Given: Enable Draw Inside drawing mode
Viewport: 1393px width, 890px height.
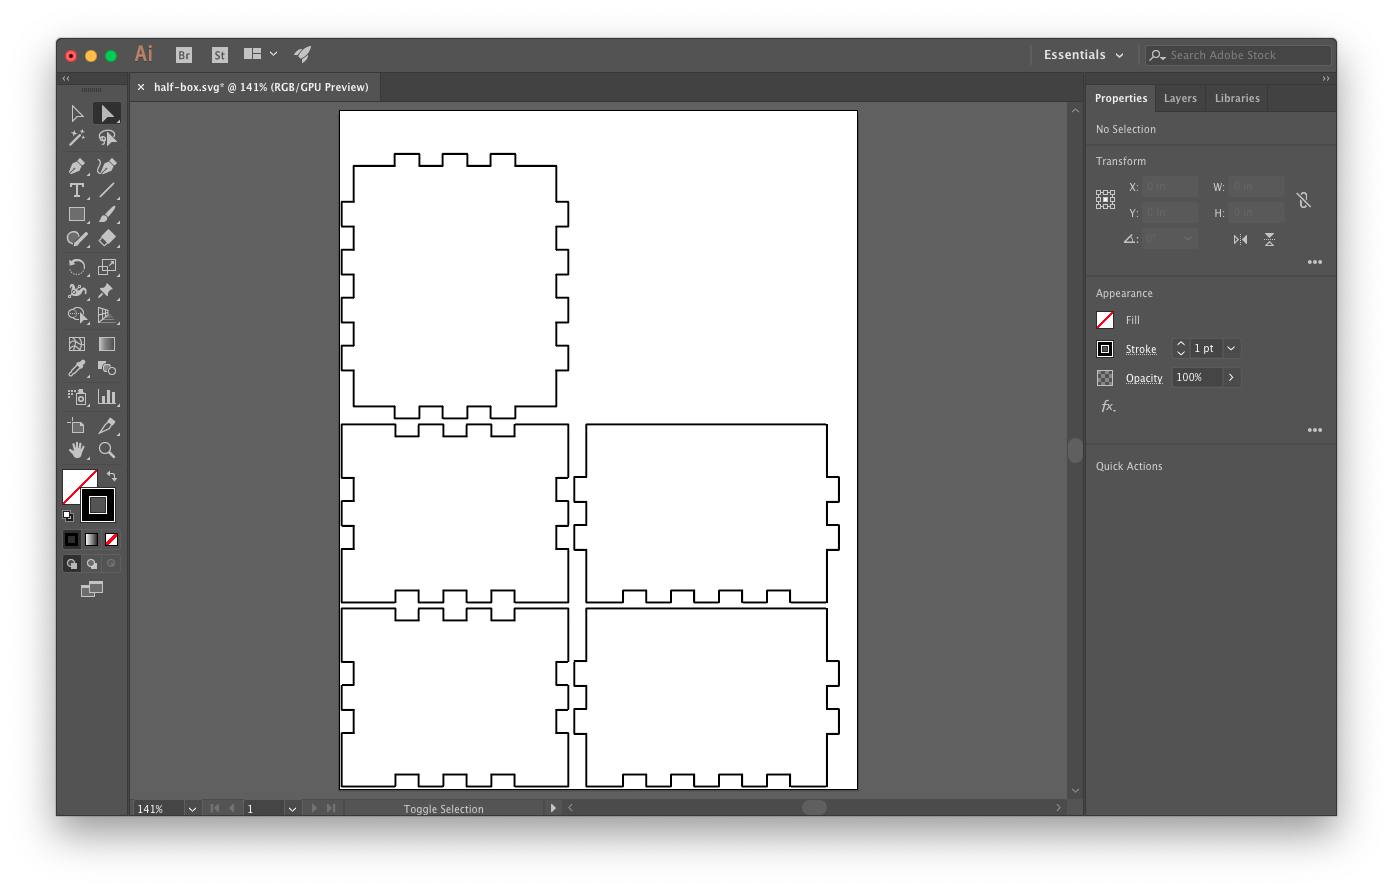Looking at the screenshot, I should 110,563.
